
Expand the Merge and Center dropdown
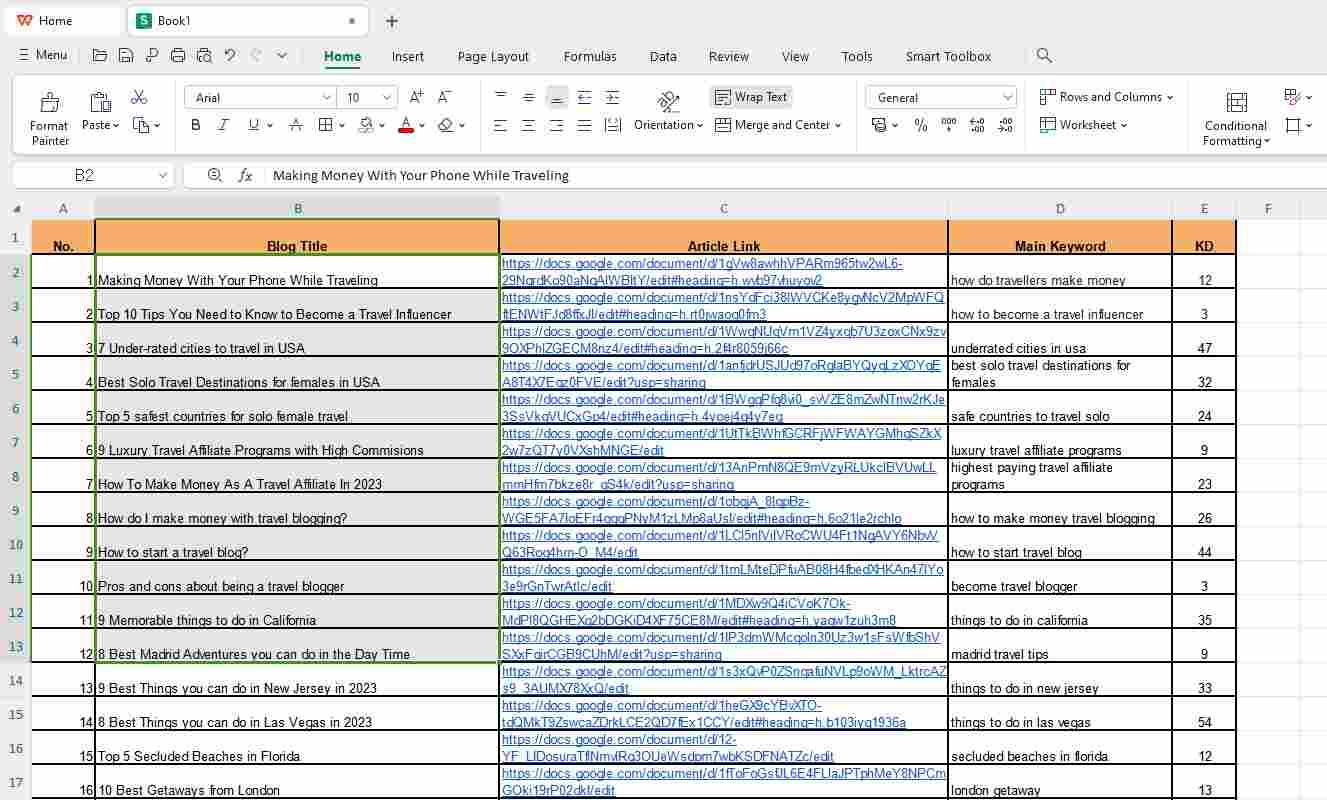click(x=838, y=126)
